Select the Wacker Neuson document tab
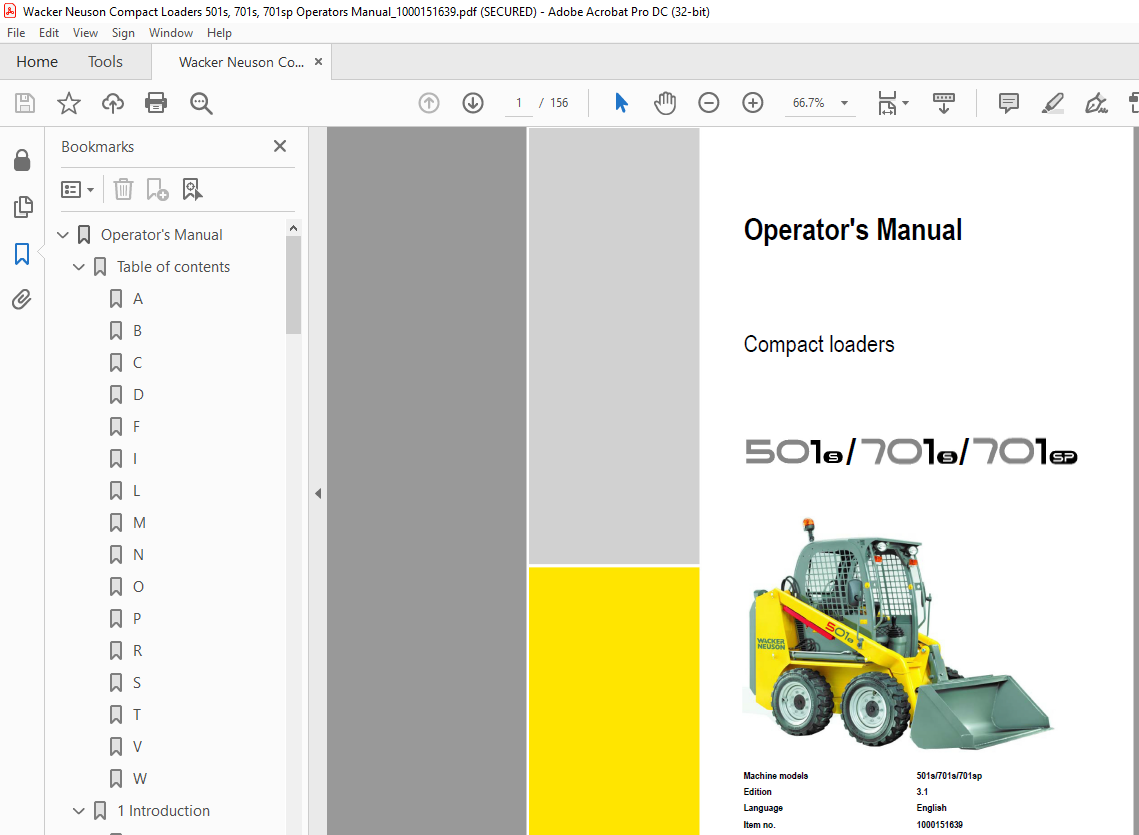The width and height of the screenshot is (1139, 835). tap(241, 62)
